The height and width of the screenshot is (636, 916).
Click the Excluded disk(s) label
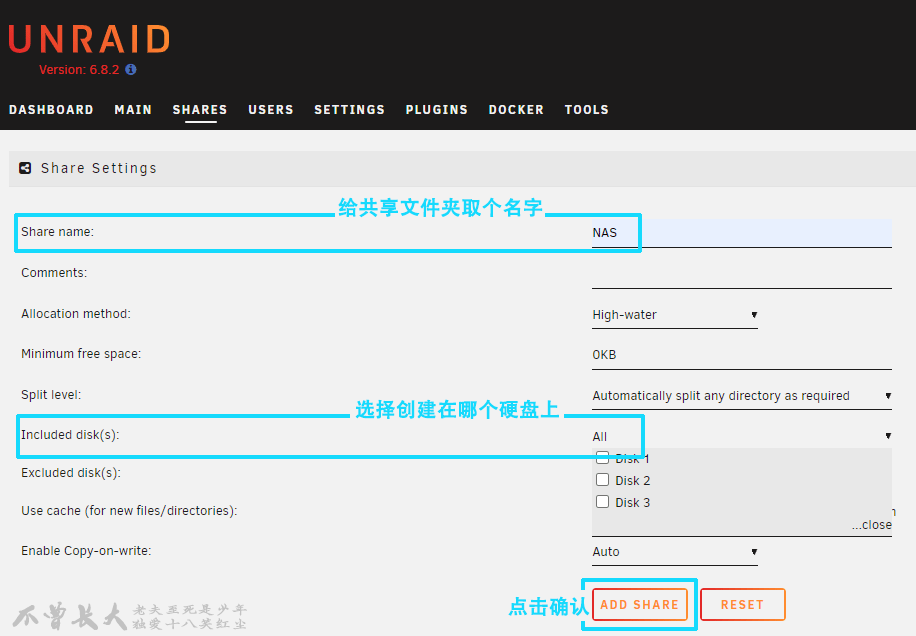(x=71, y=473)
